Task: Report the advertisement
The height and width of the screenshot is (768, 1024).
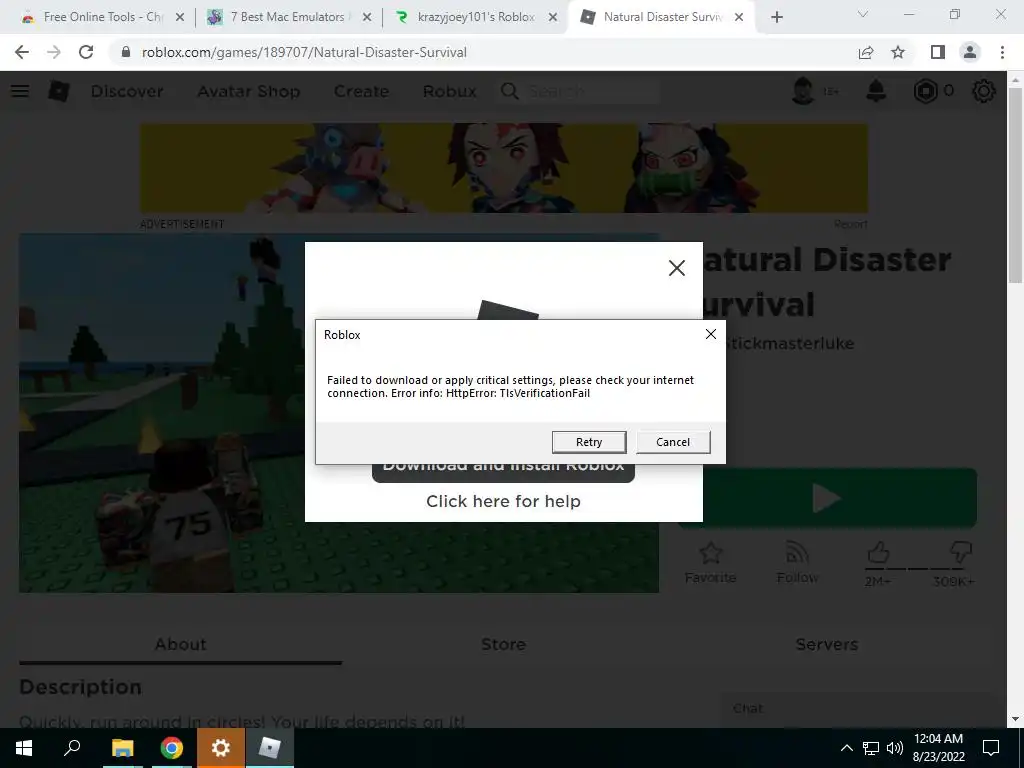Action: (850, 224)
